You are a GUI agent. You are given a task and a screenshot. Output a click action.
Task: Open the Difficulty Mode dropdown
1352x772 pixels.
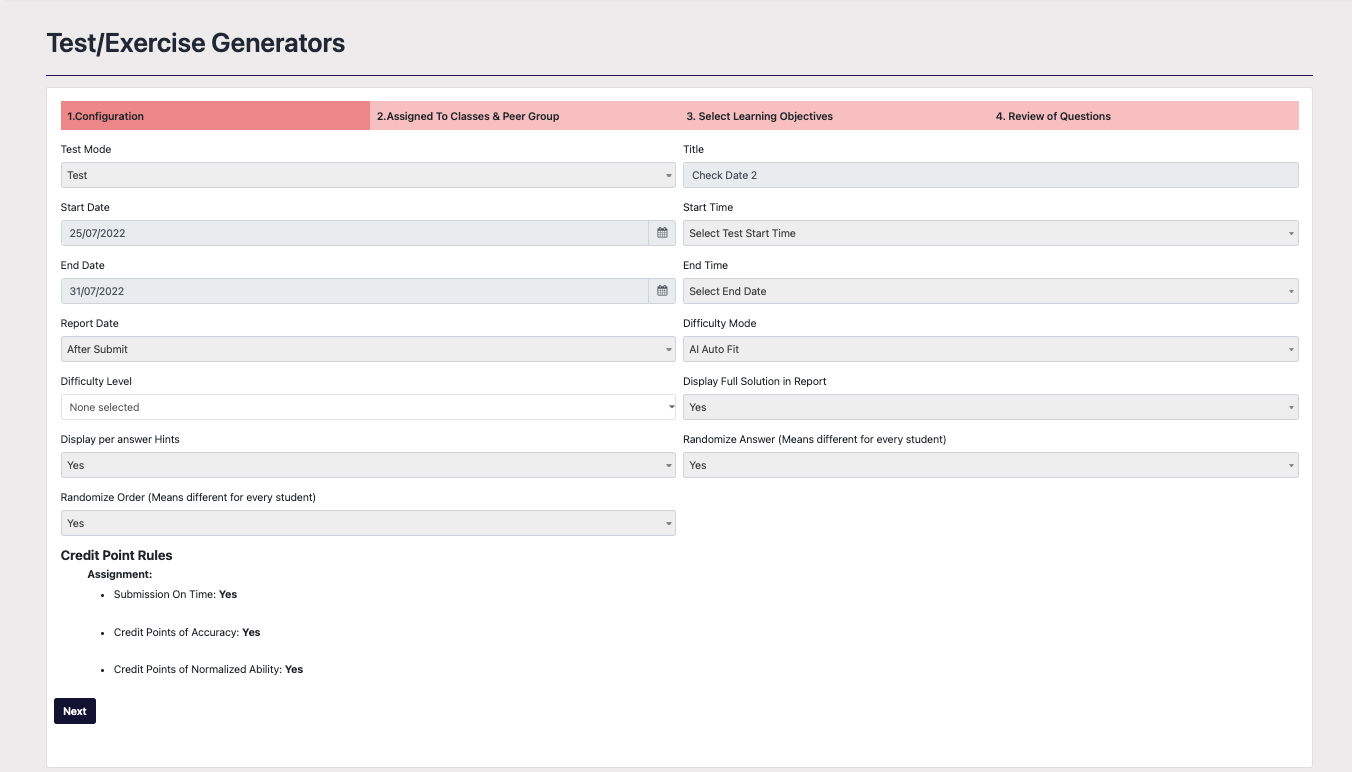[991, 349]
